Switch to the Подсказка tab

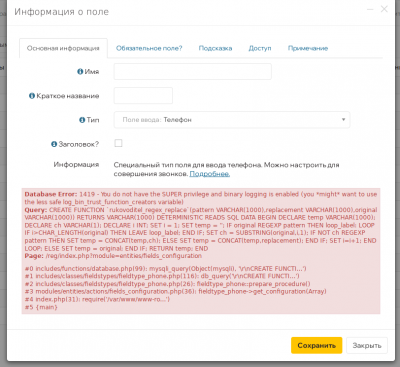(x=215, y=48)
